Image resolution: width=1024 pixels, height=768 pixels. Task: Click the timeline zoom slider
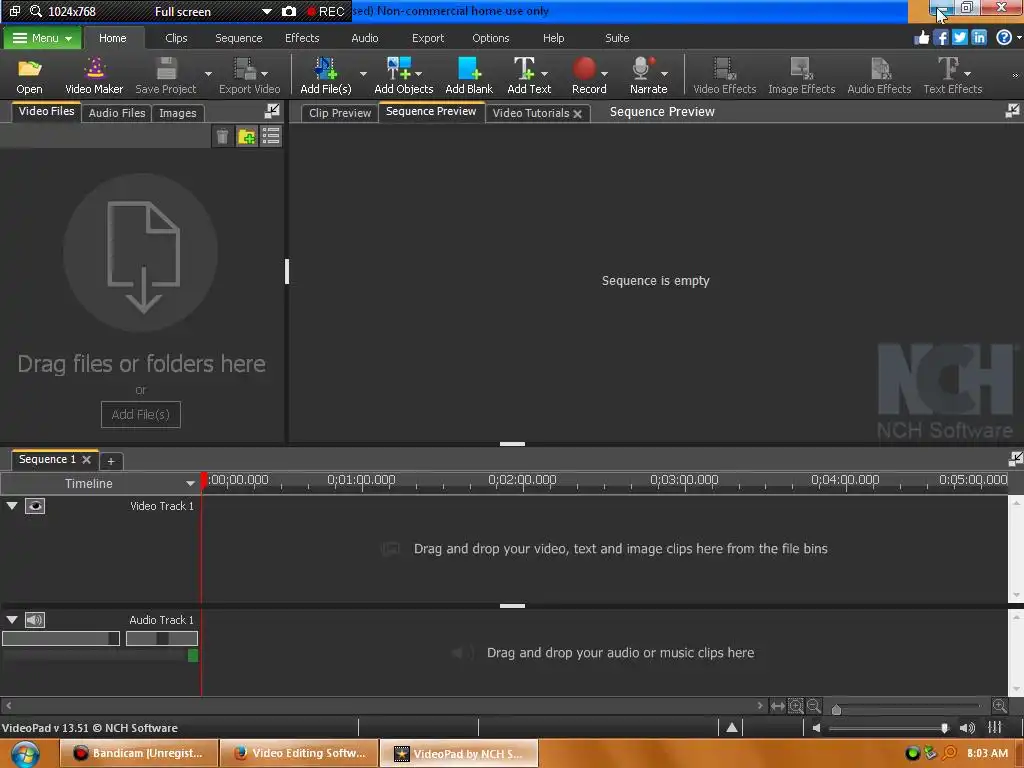[906, 707]
